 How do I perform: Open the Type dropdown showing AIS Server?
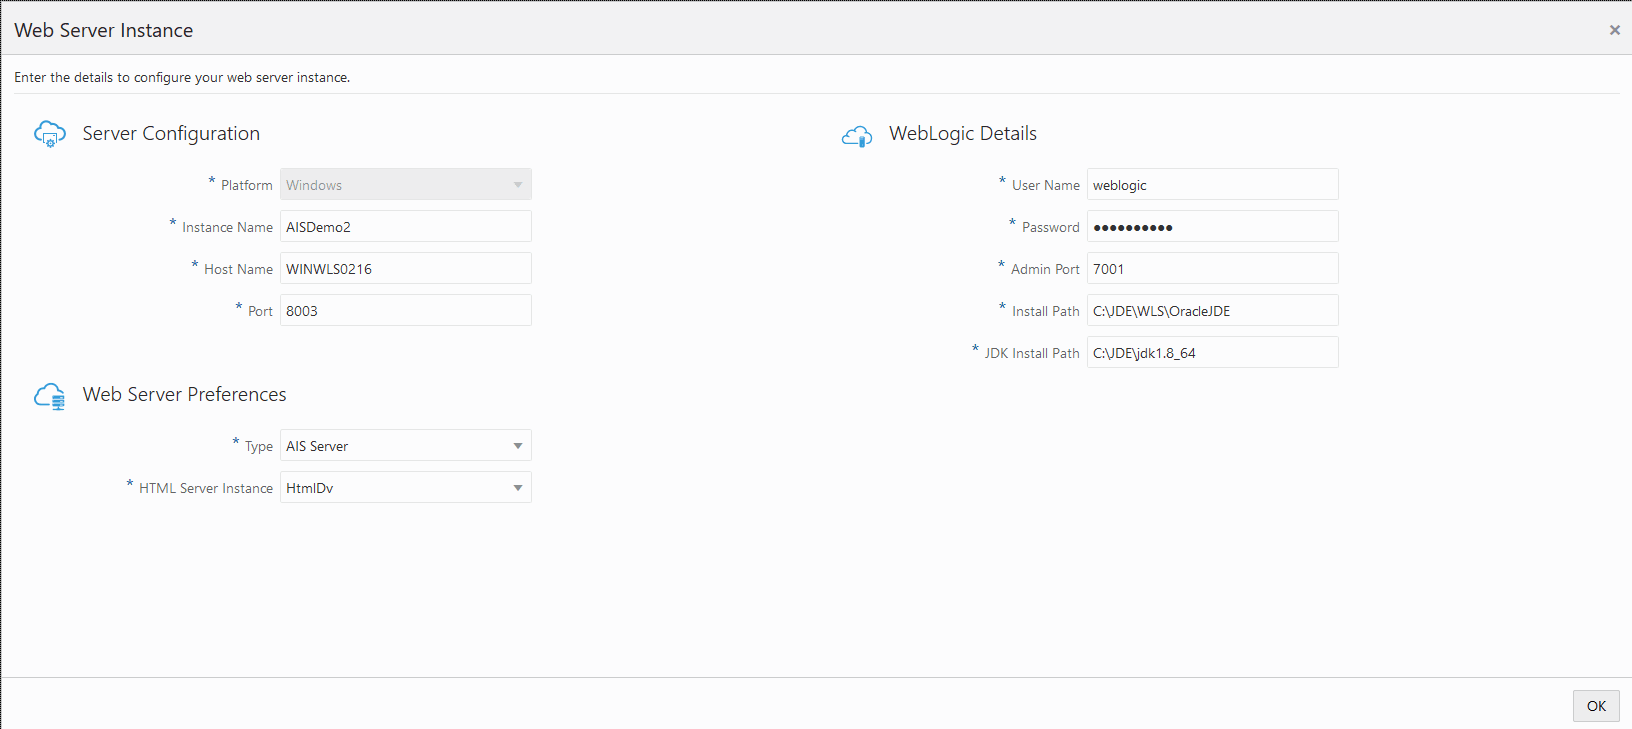pyautogui.click(x=406, y=445)
